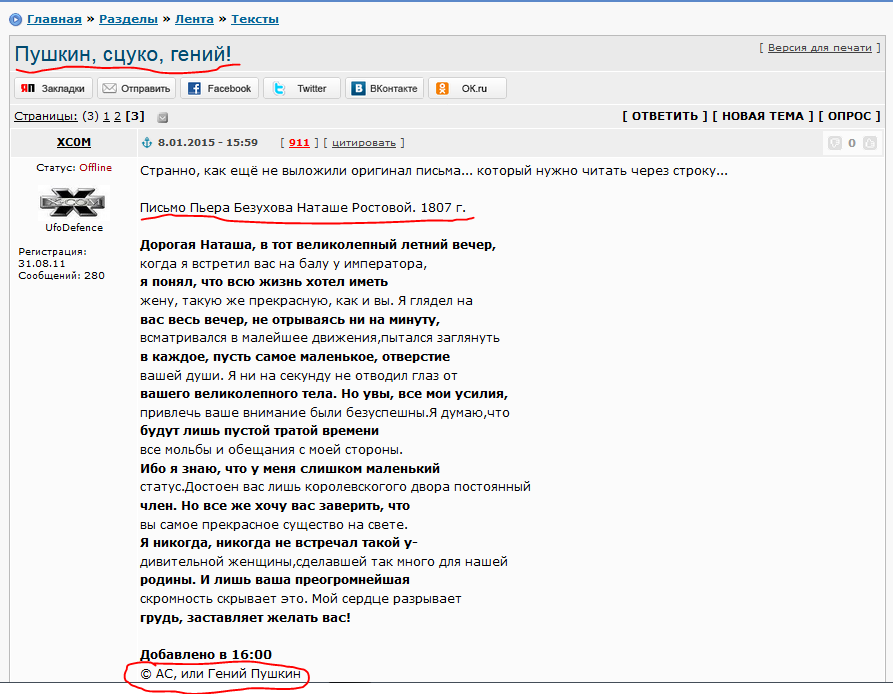The height and width of the screenshot is (694, 893).
Task: Click the line когда я встретил вас на балу
Action: (284, 264)
